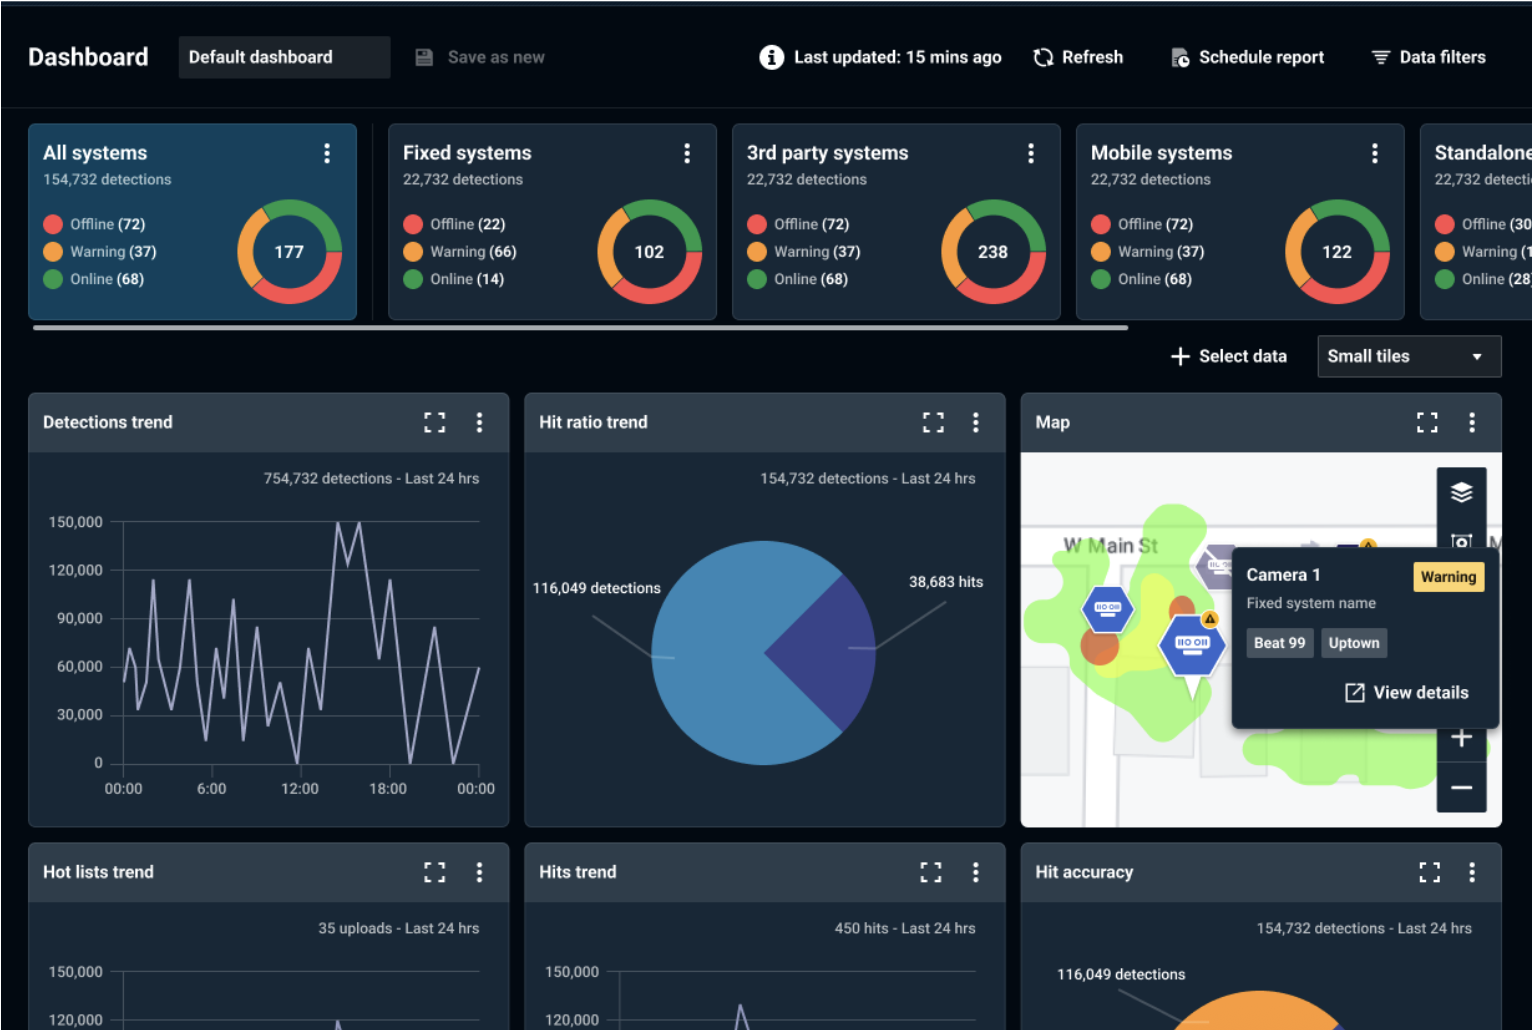Click 'Warning (37)' in 3rd party systems card
The image size is (1532, 1030).
(x=817, y=252)
